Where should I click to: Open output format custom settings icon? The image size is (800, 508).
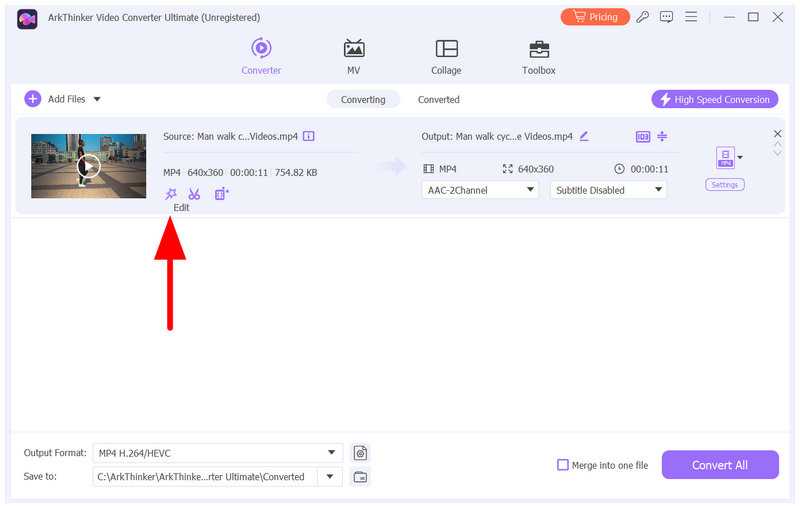coord(360,453)
